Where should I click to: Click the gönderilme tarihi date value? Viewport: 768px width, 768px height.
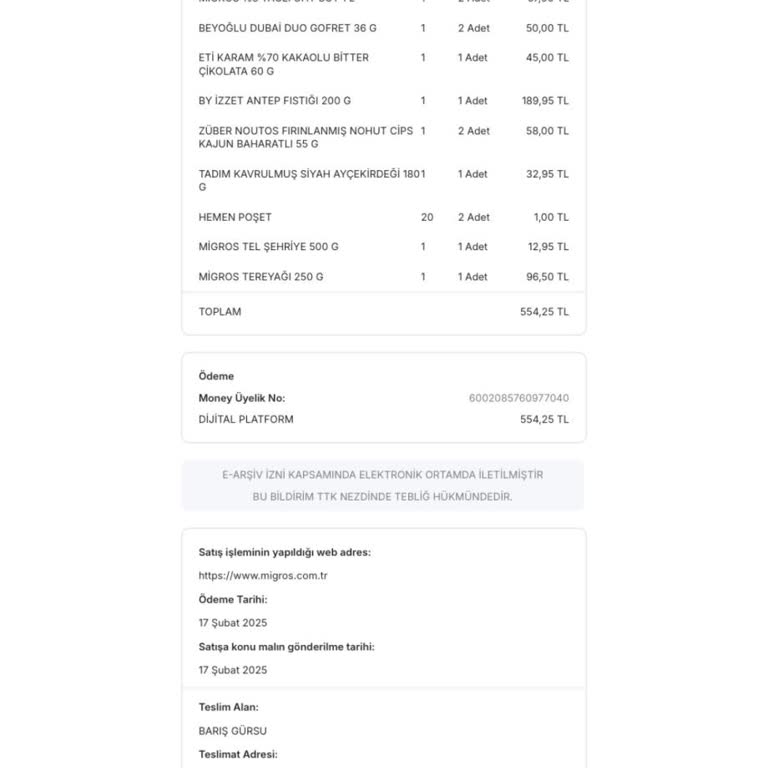233,670
